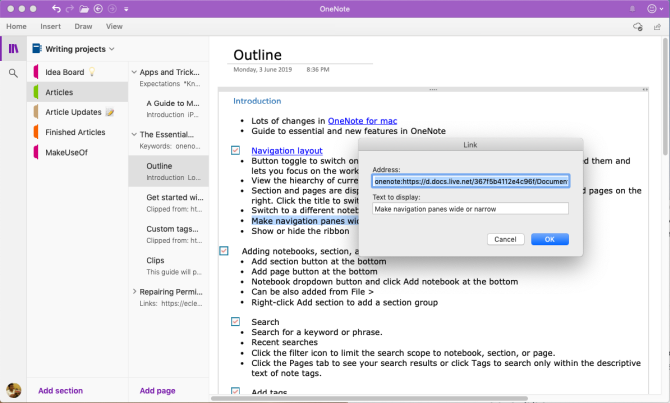Click the user profile avatar
The image size is (670, 403).
(x=14, y=390)
